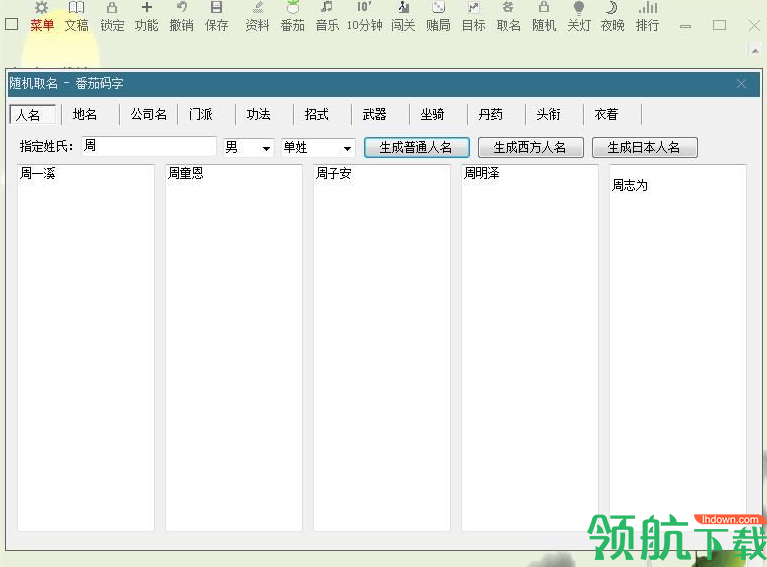767x567 pixels.
Task: Select the name 周一溪
Action: point(38,173)
